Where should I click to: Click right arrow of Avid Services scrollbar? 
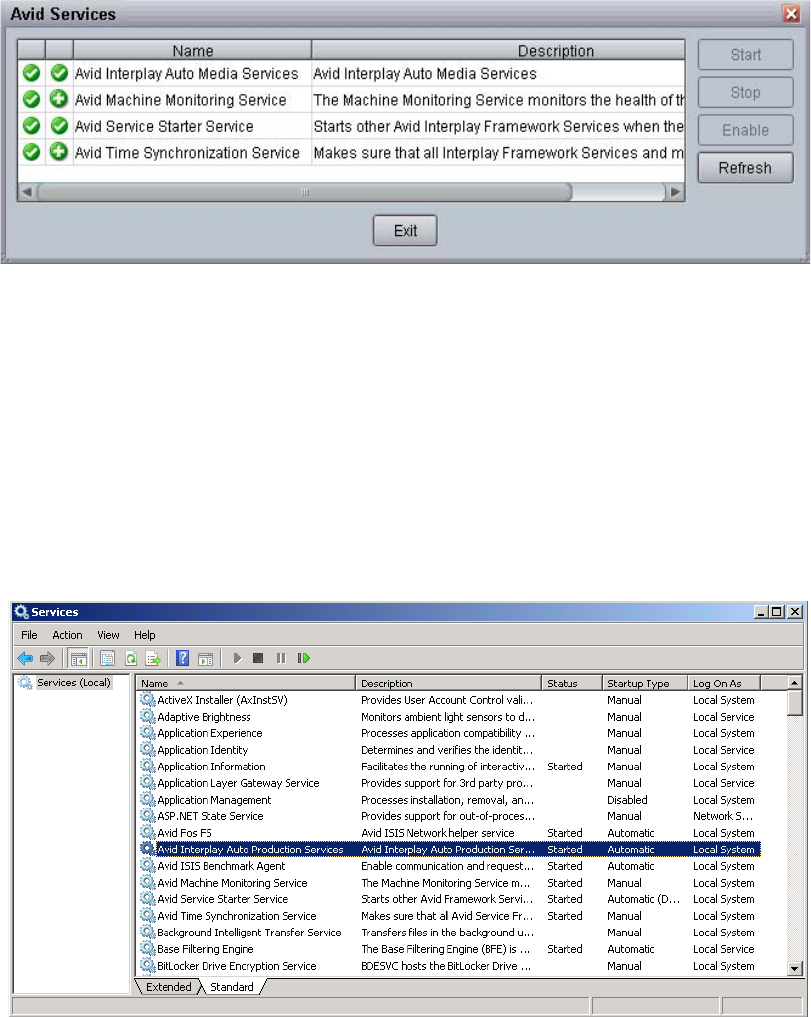675,192
